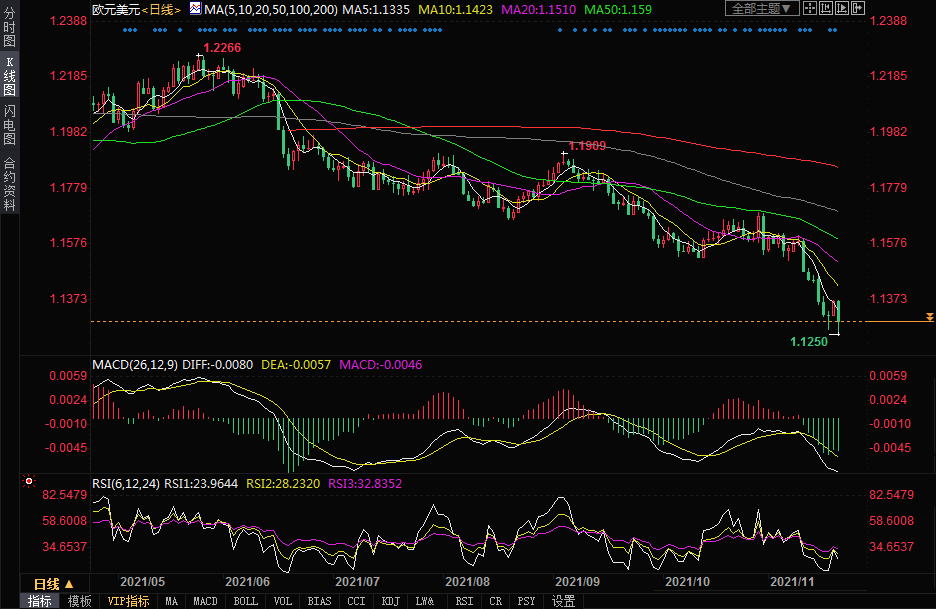Click the orange arrow marker on right price axis

click(x=930, y=317)
